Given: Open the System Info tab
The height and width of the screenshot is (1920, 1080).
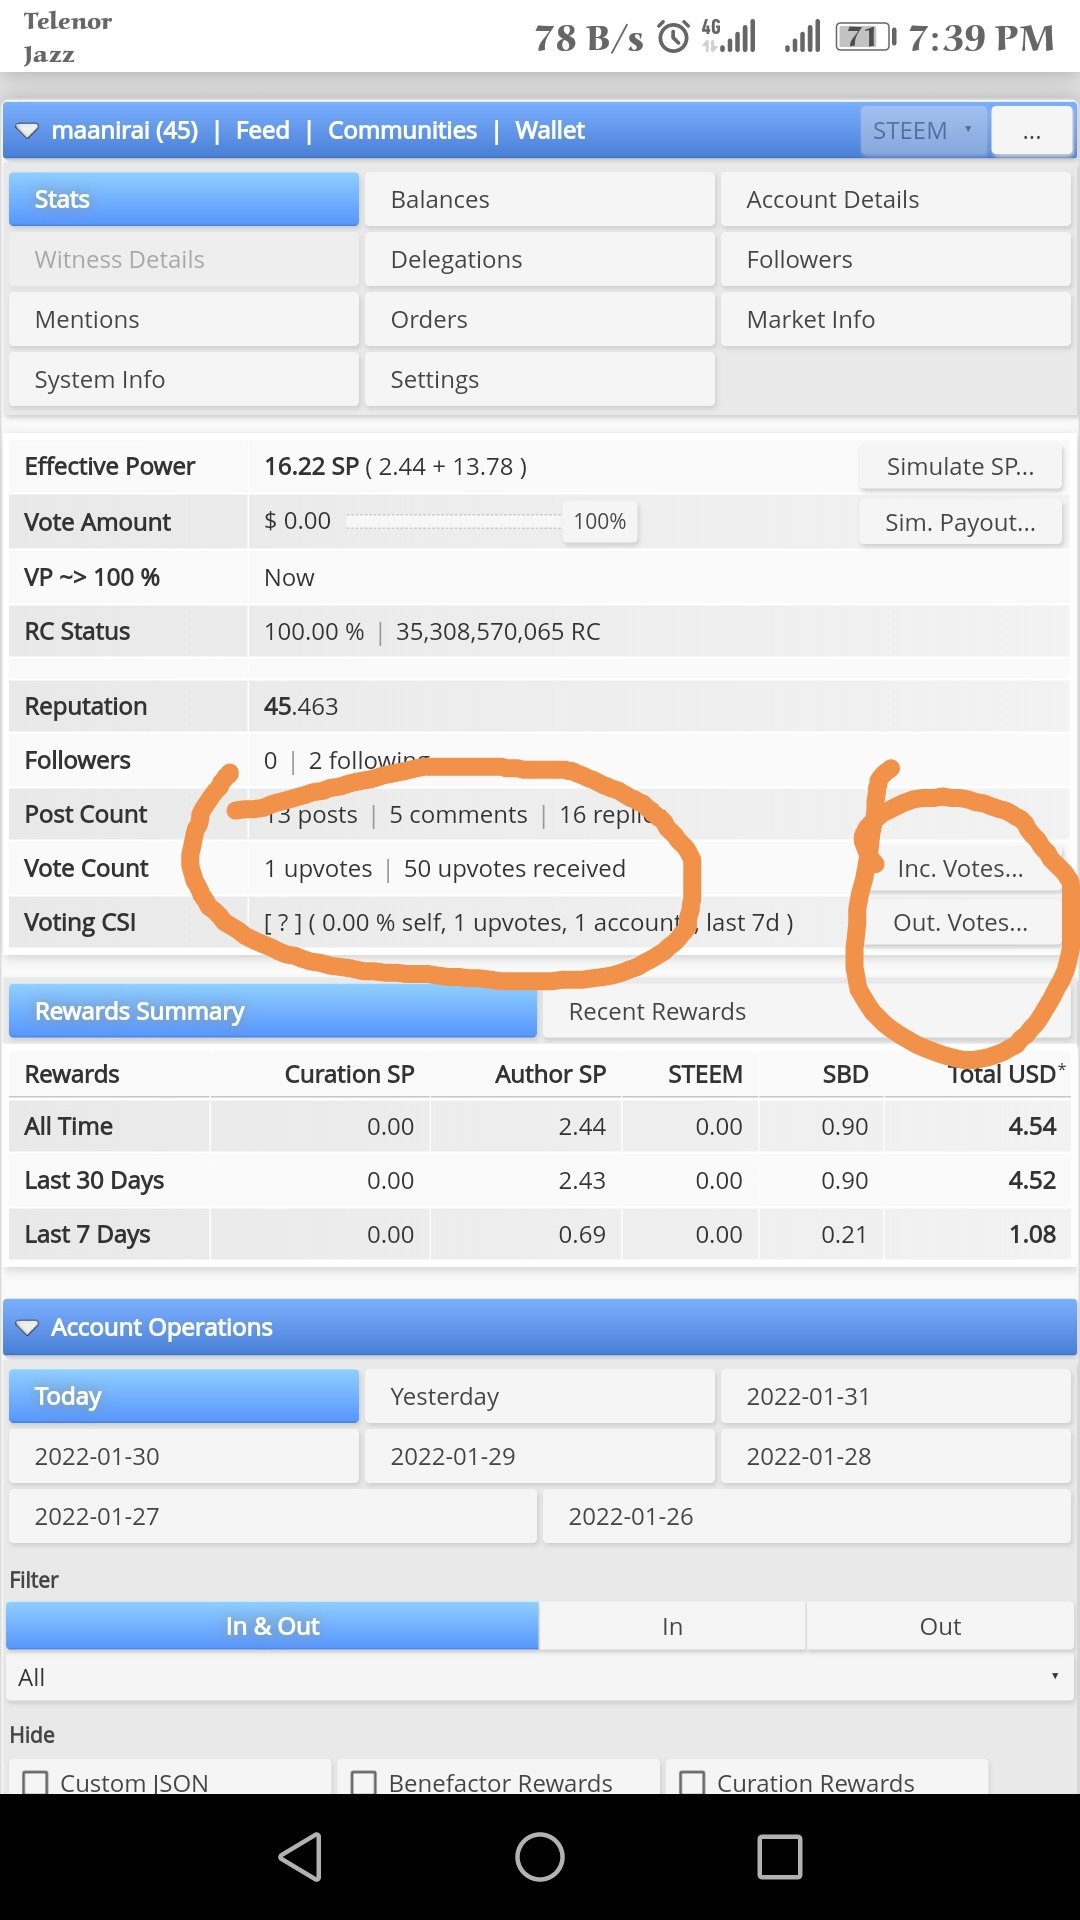Looking at the screenshot, I should pos(184,379).
